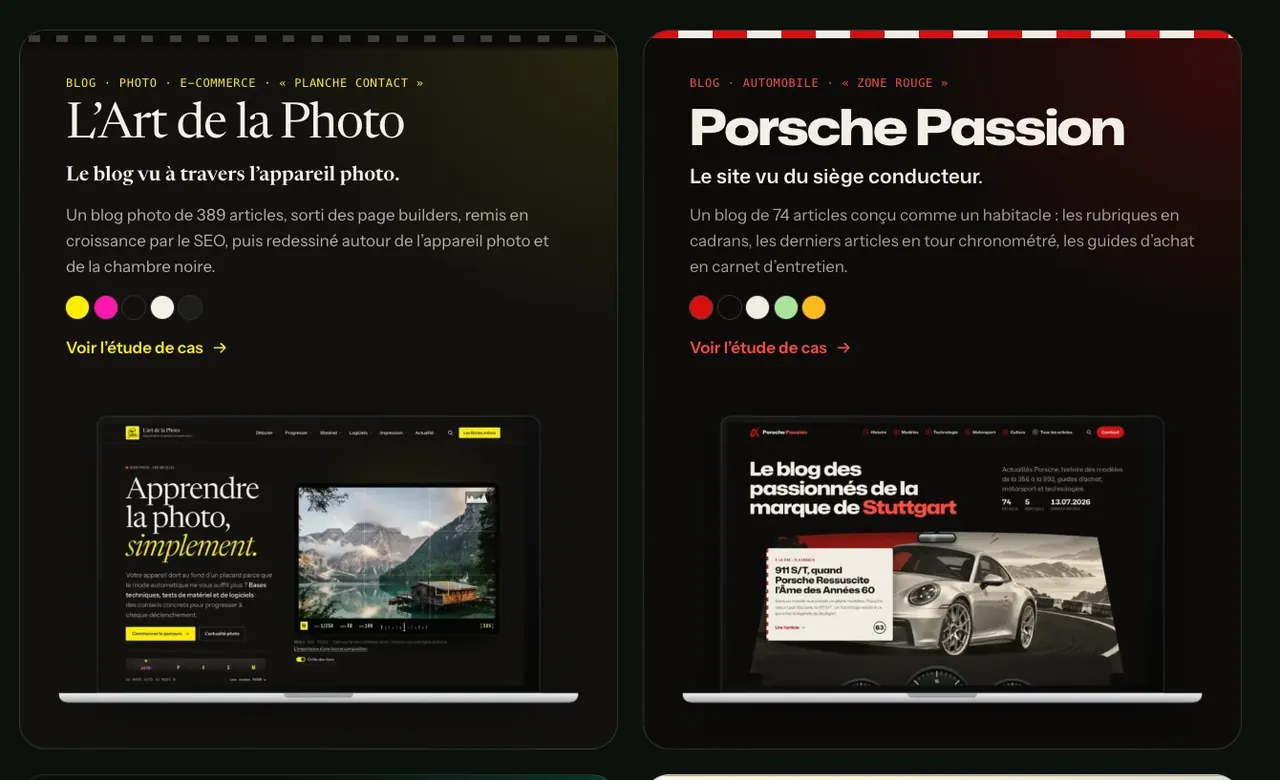The height and width of the screenshot is (780, 1280).
Task: Click the "Apprendre la photo, simplement." headline
Action: [x=192, y=518]
